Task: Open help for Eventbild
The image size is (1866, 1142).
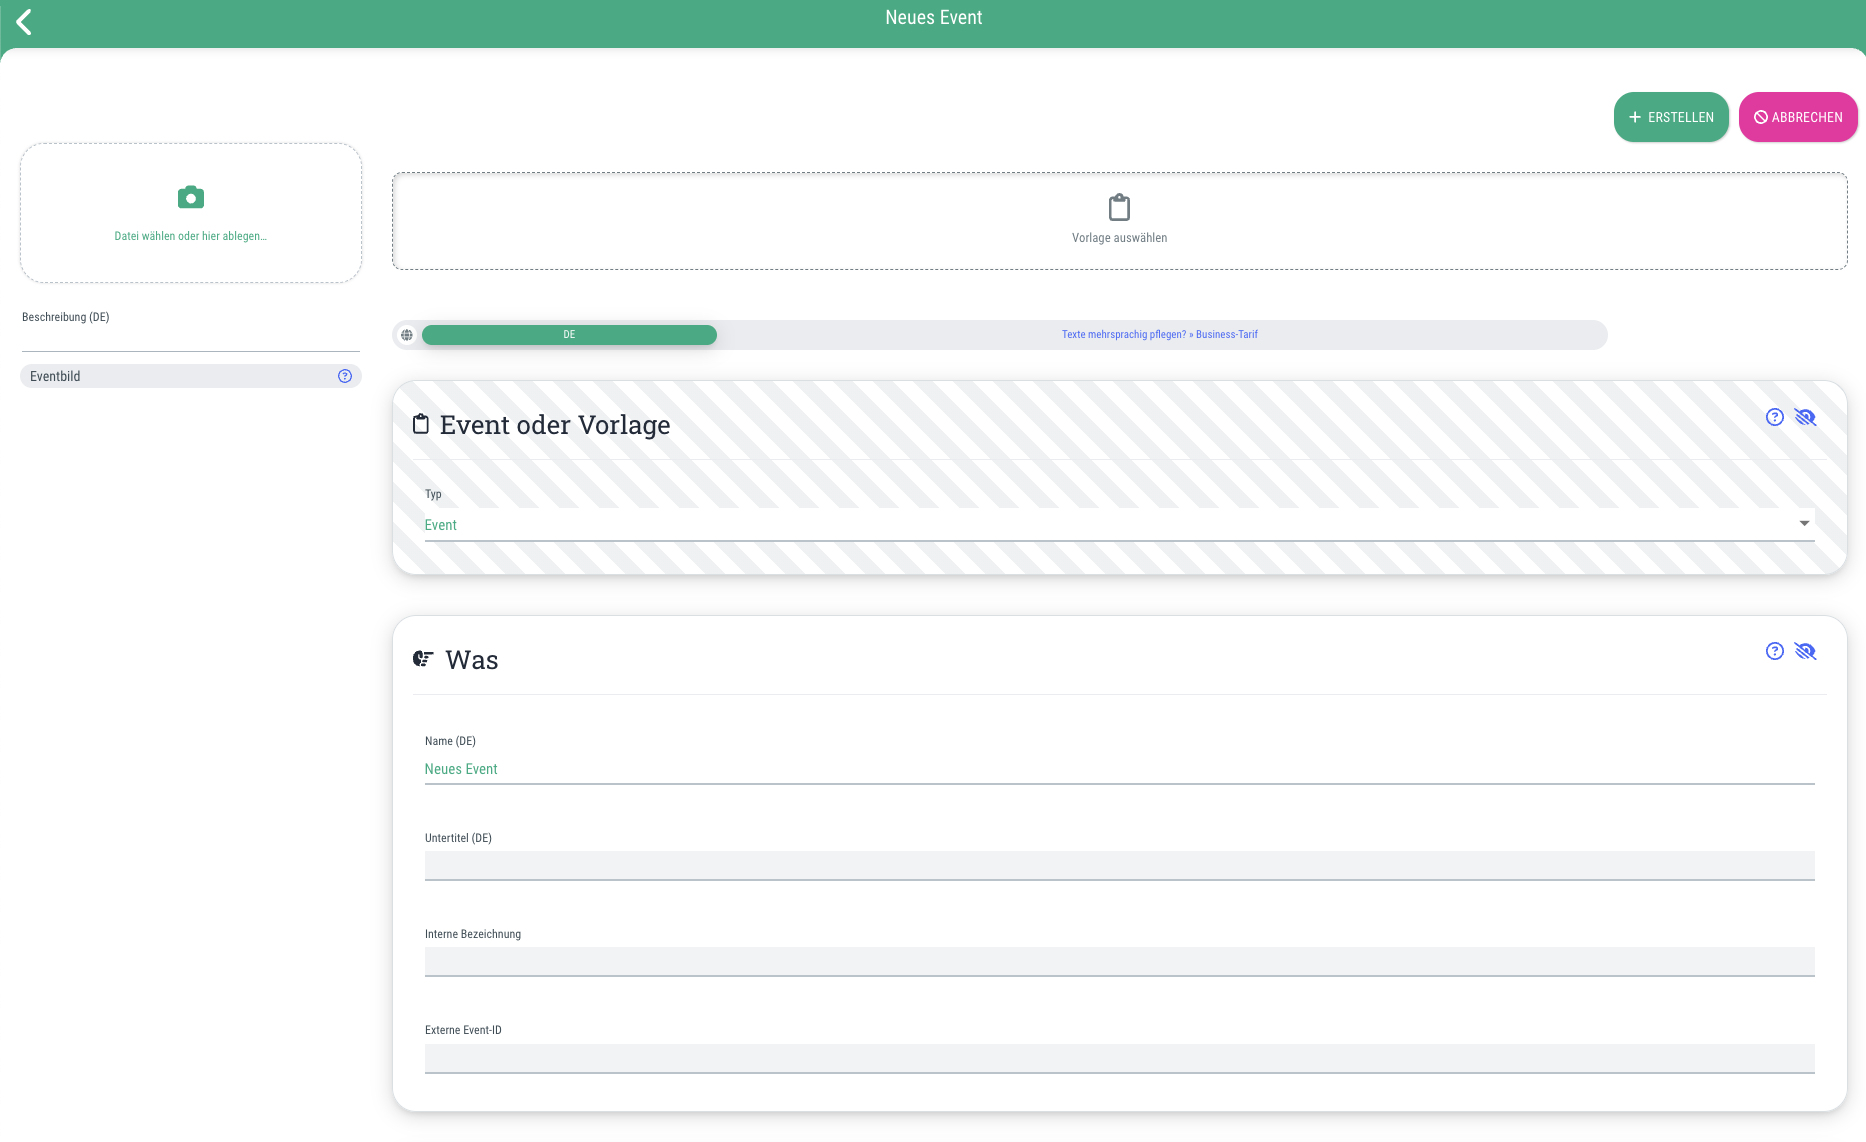Action: 345,376
